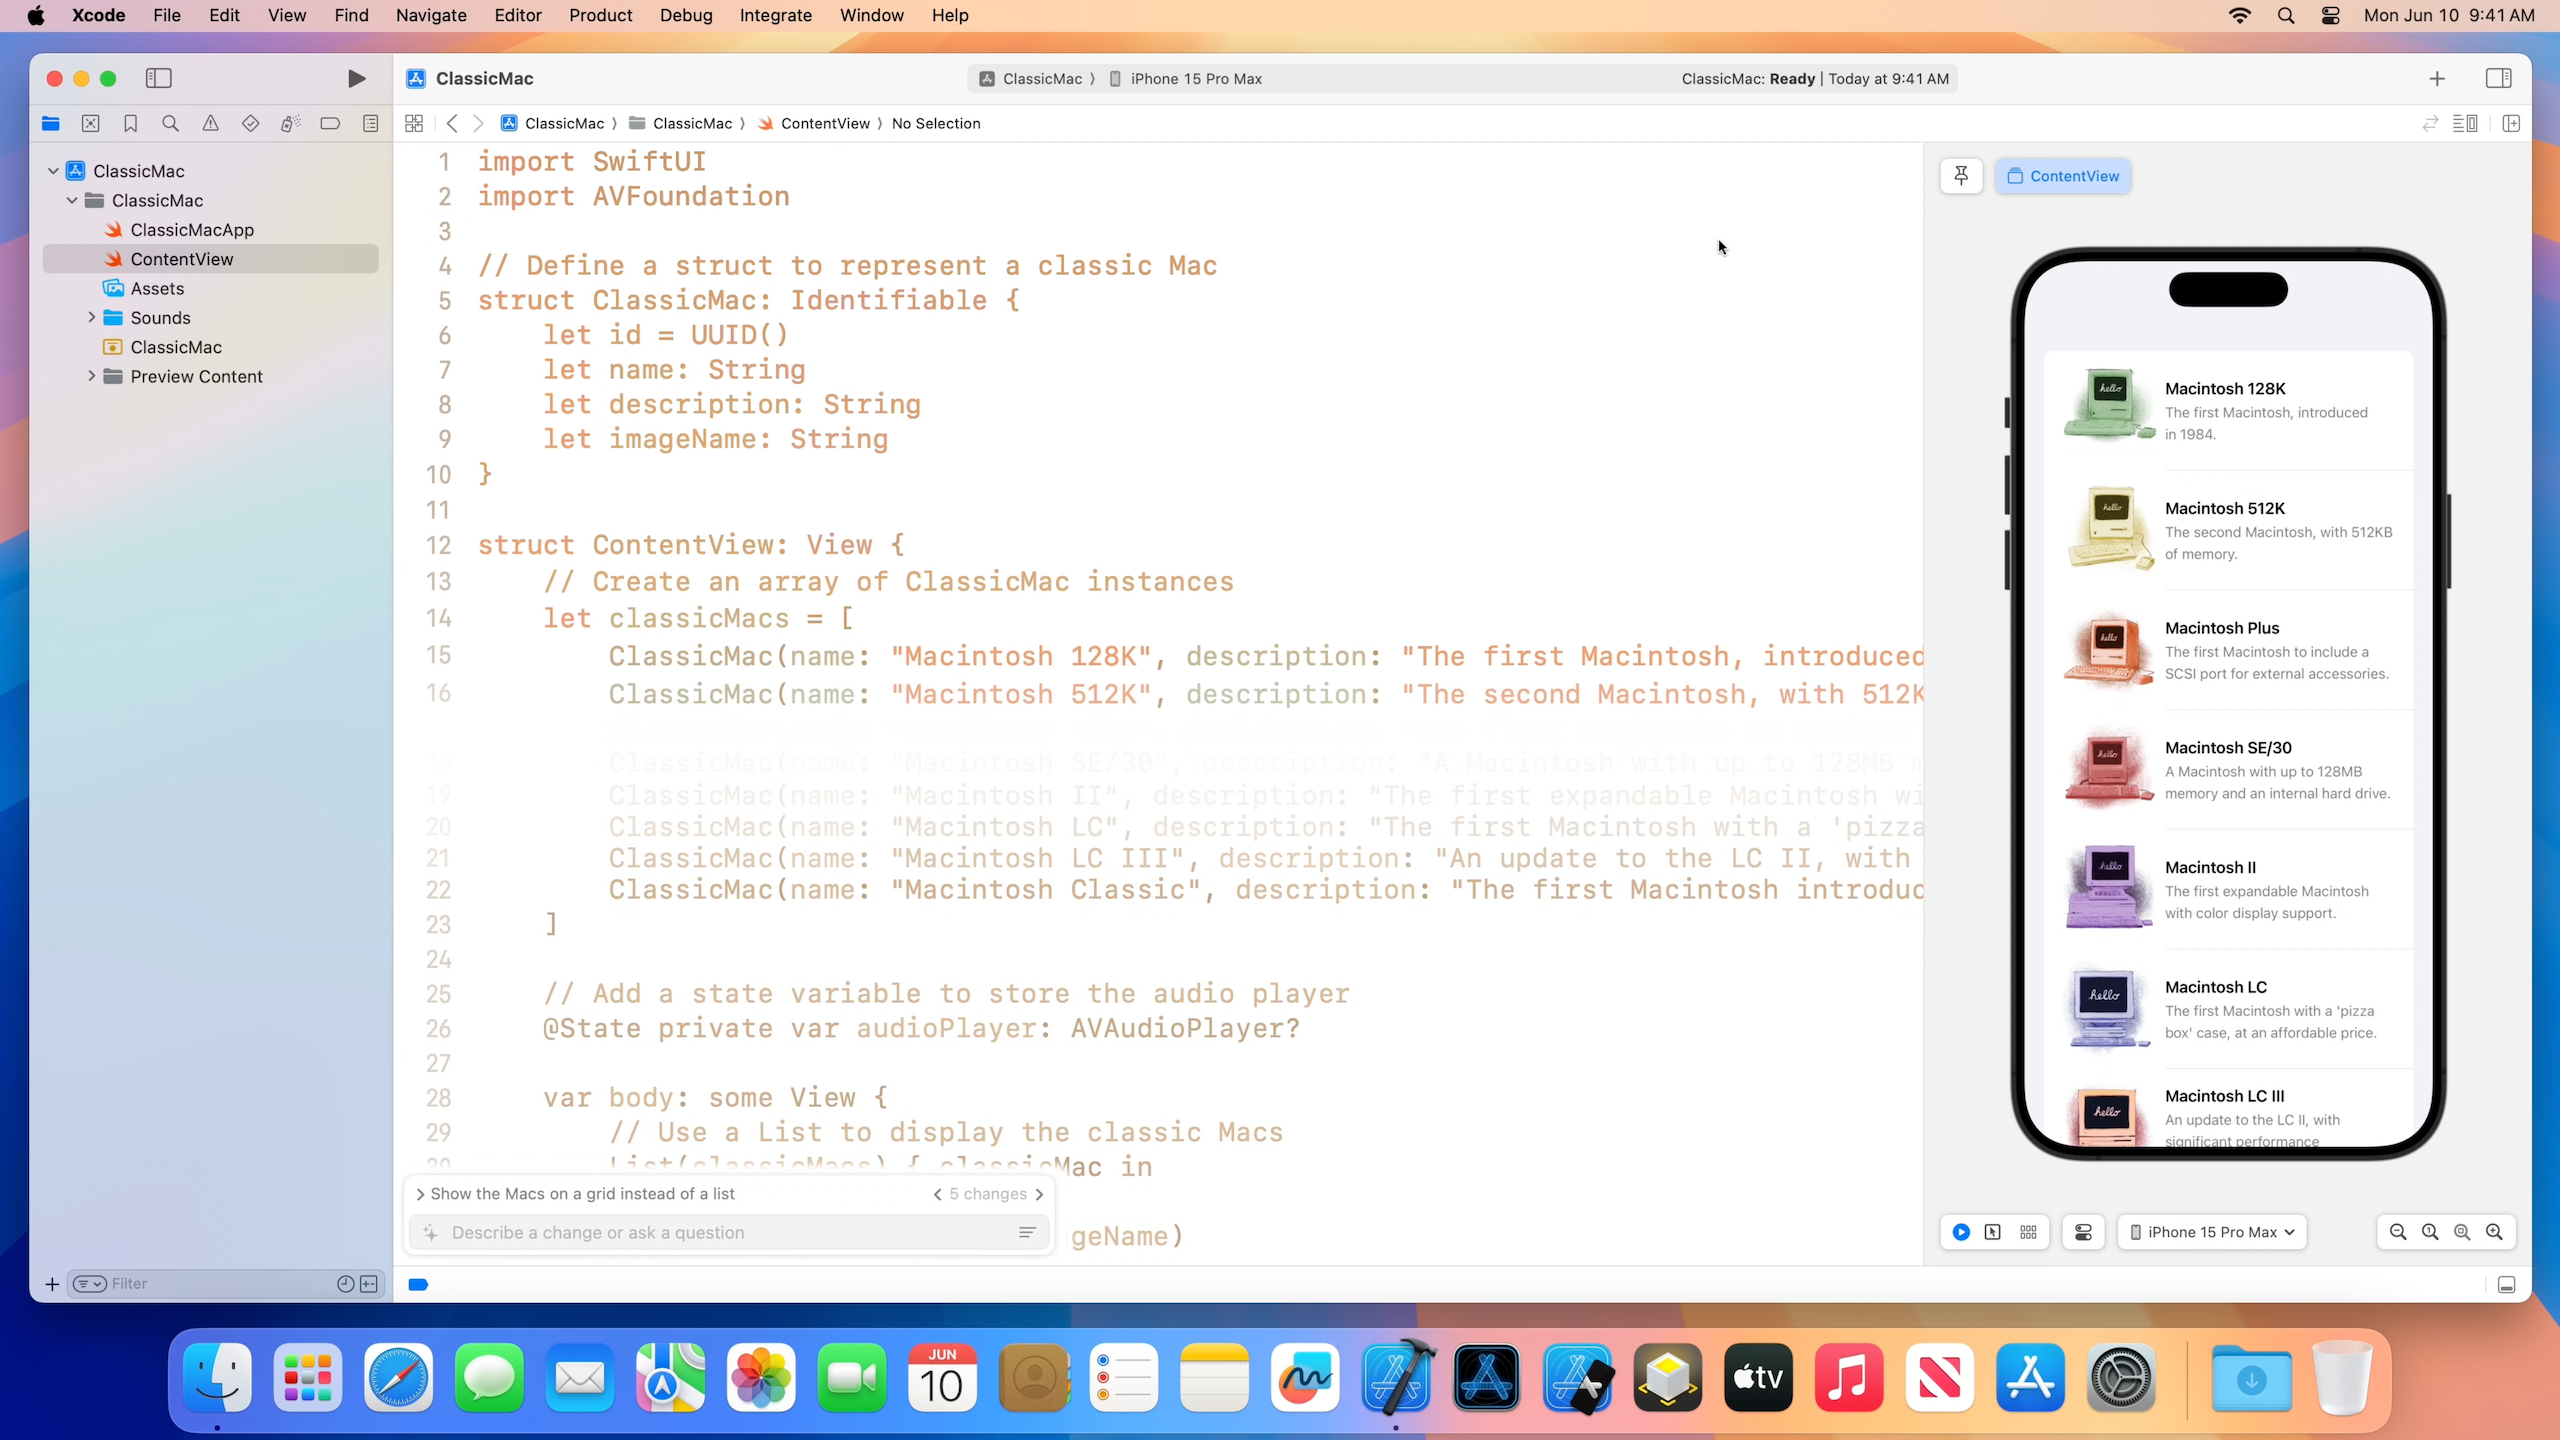
Task: Expand the Preview Content folder
Action: coord(91,376)
